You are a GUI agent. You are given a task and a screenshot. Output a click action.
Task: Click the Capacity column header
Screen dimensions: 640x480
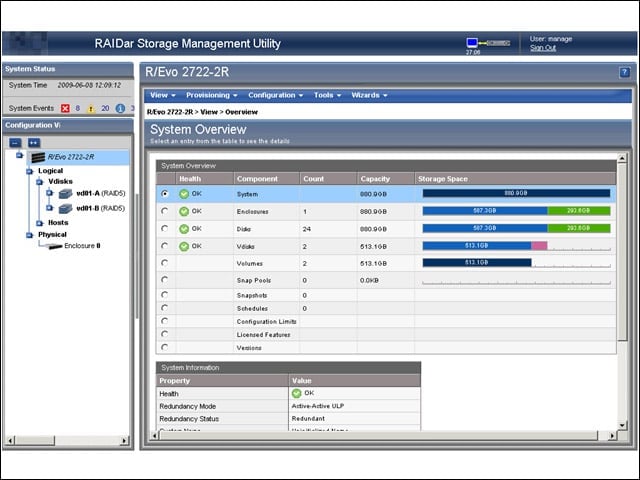(386, 179)
